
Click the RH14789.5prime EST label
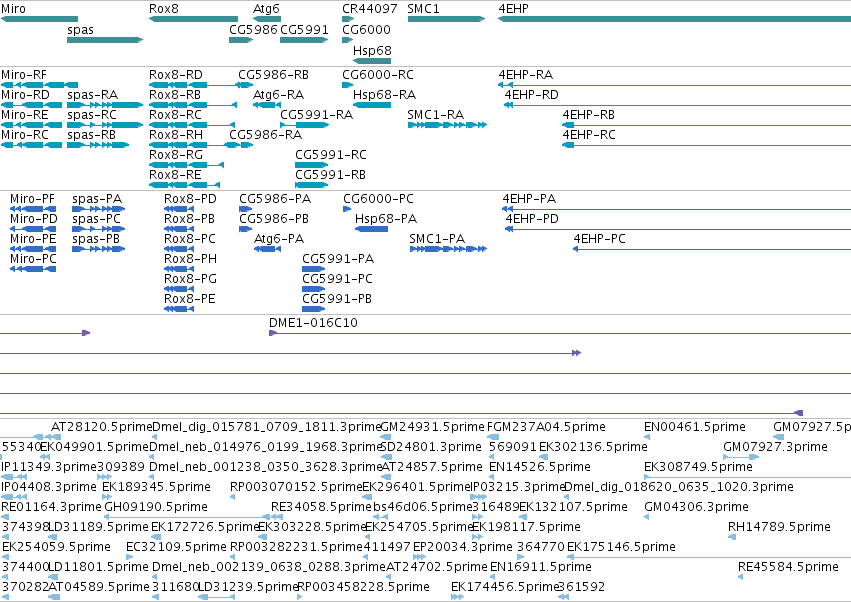click(779, 527)
